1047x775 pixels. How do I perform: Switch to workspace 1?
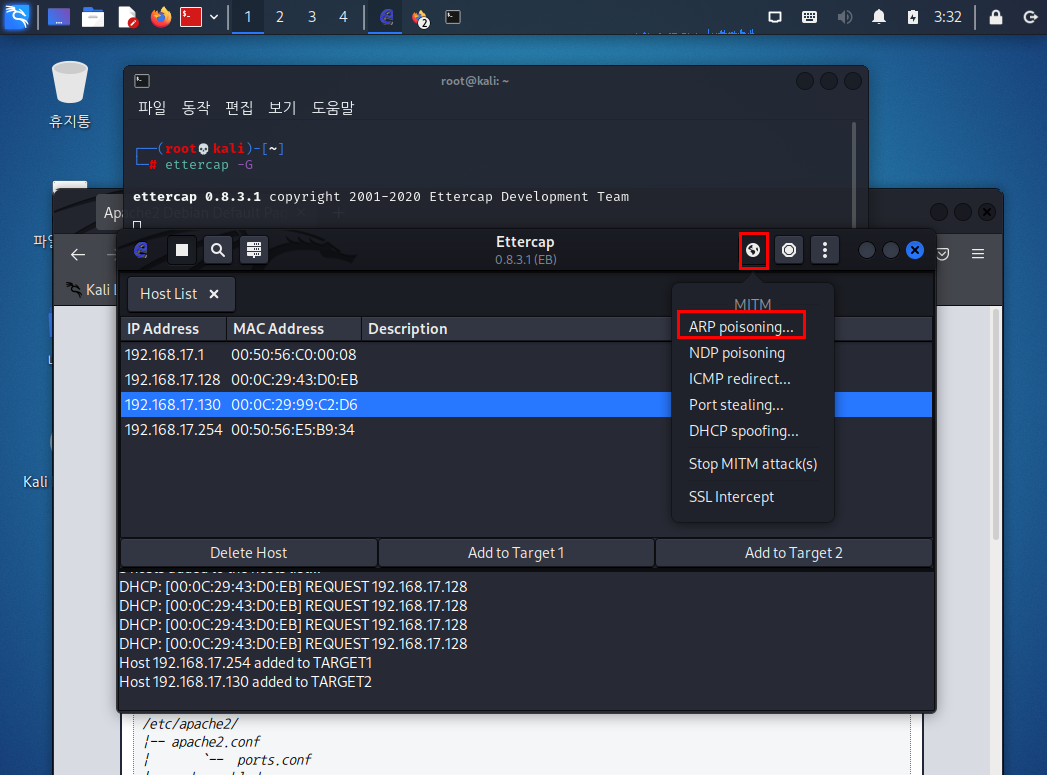click(248, 17)
